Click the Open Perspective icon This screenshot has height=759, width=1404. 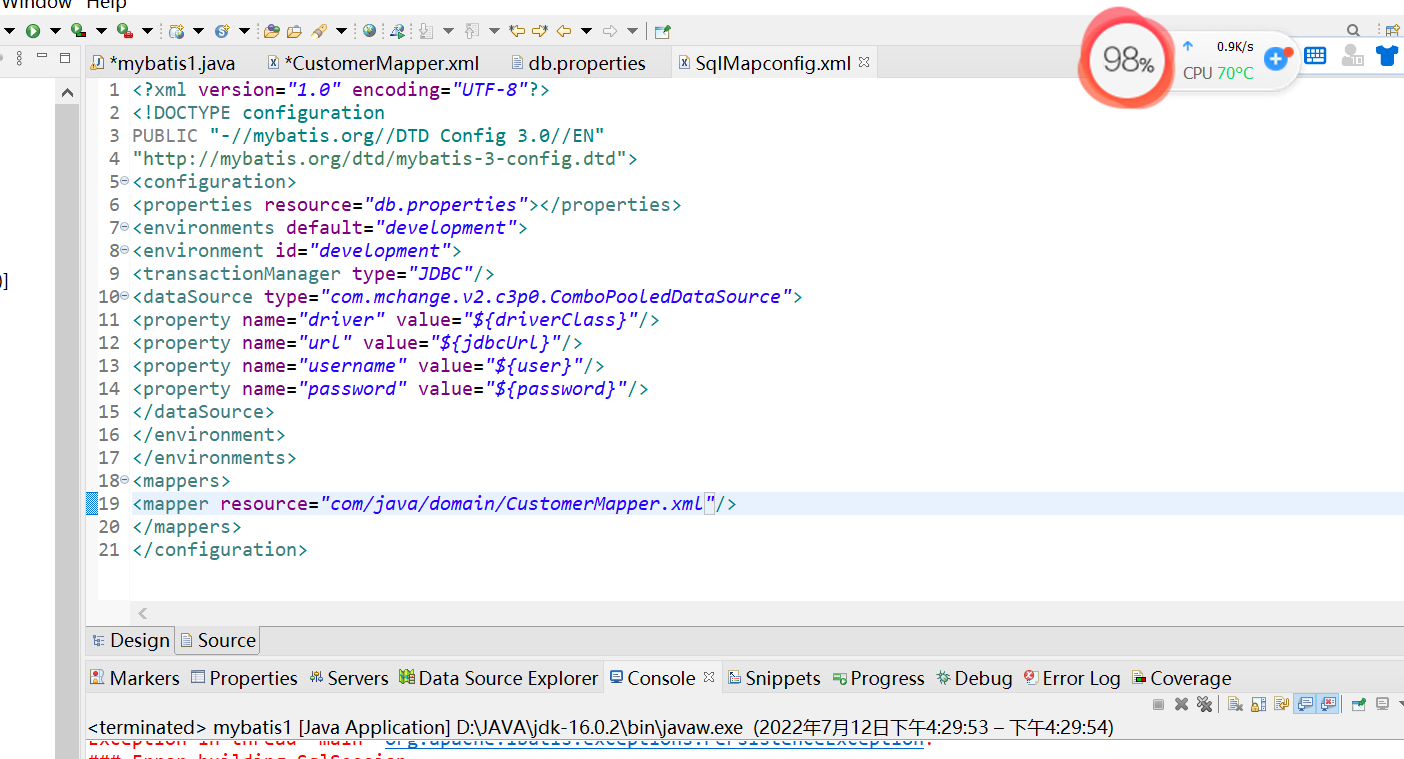pos(1393,31)
